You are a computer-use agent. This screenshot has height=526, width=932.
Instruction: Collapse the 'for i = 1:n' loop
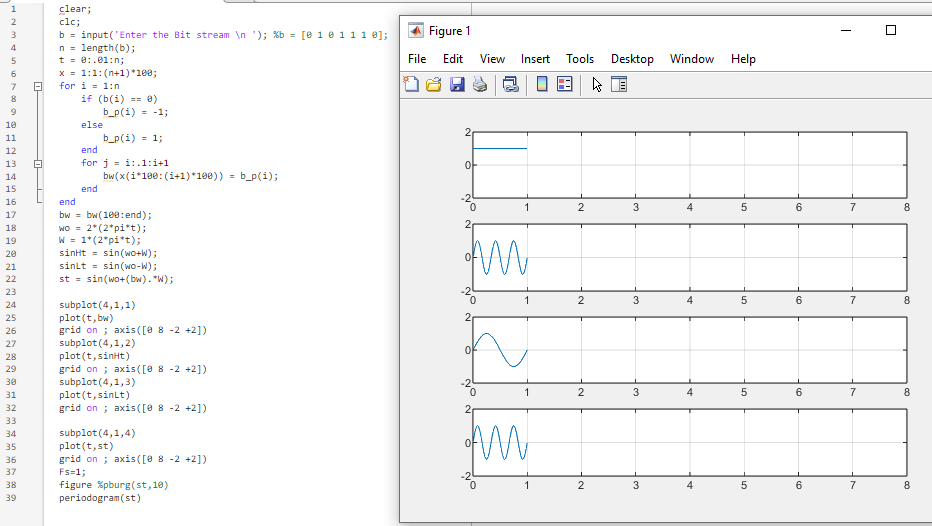(x=38, y=86)
